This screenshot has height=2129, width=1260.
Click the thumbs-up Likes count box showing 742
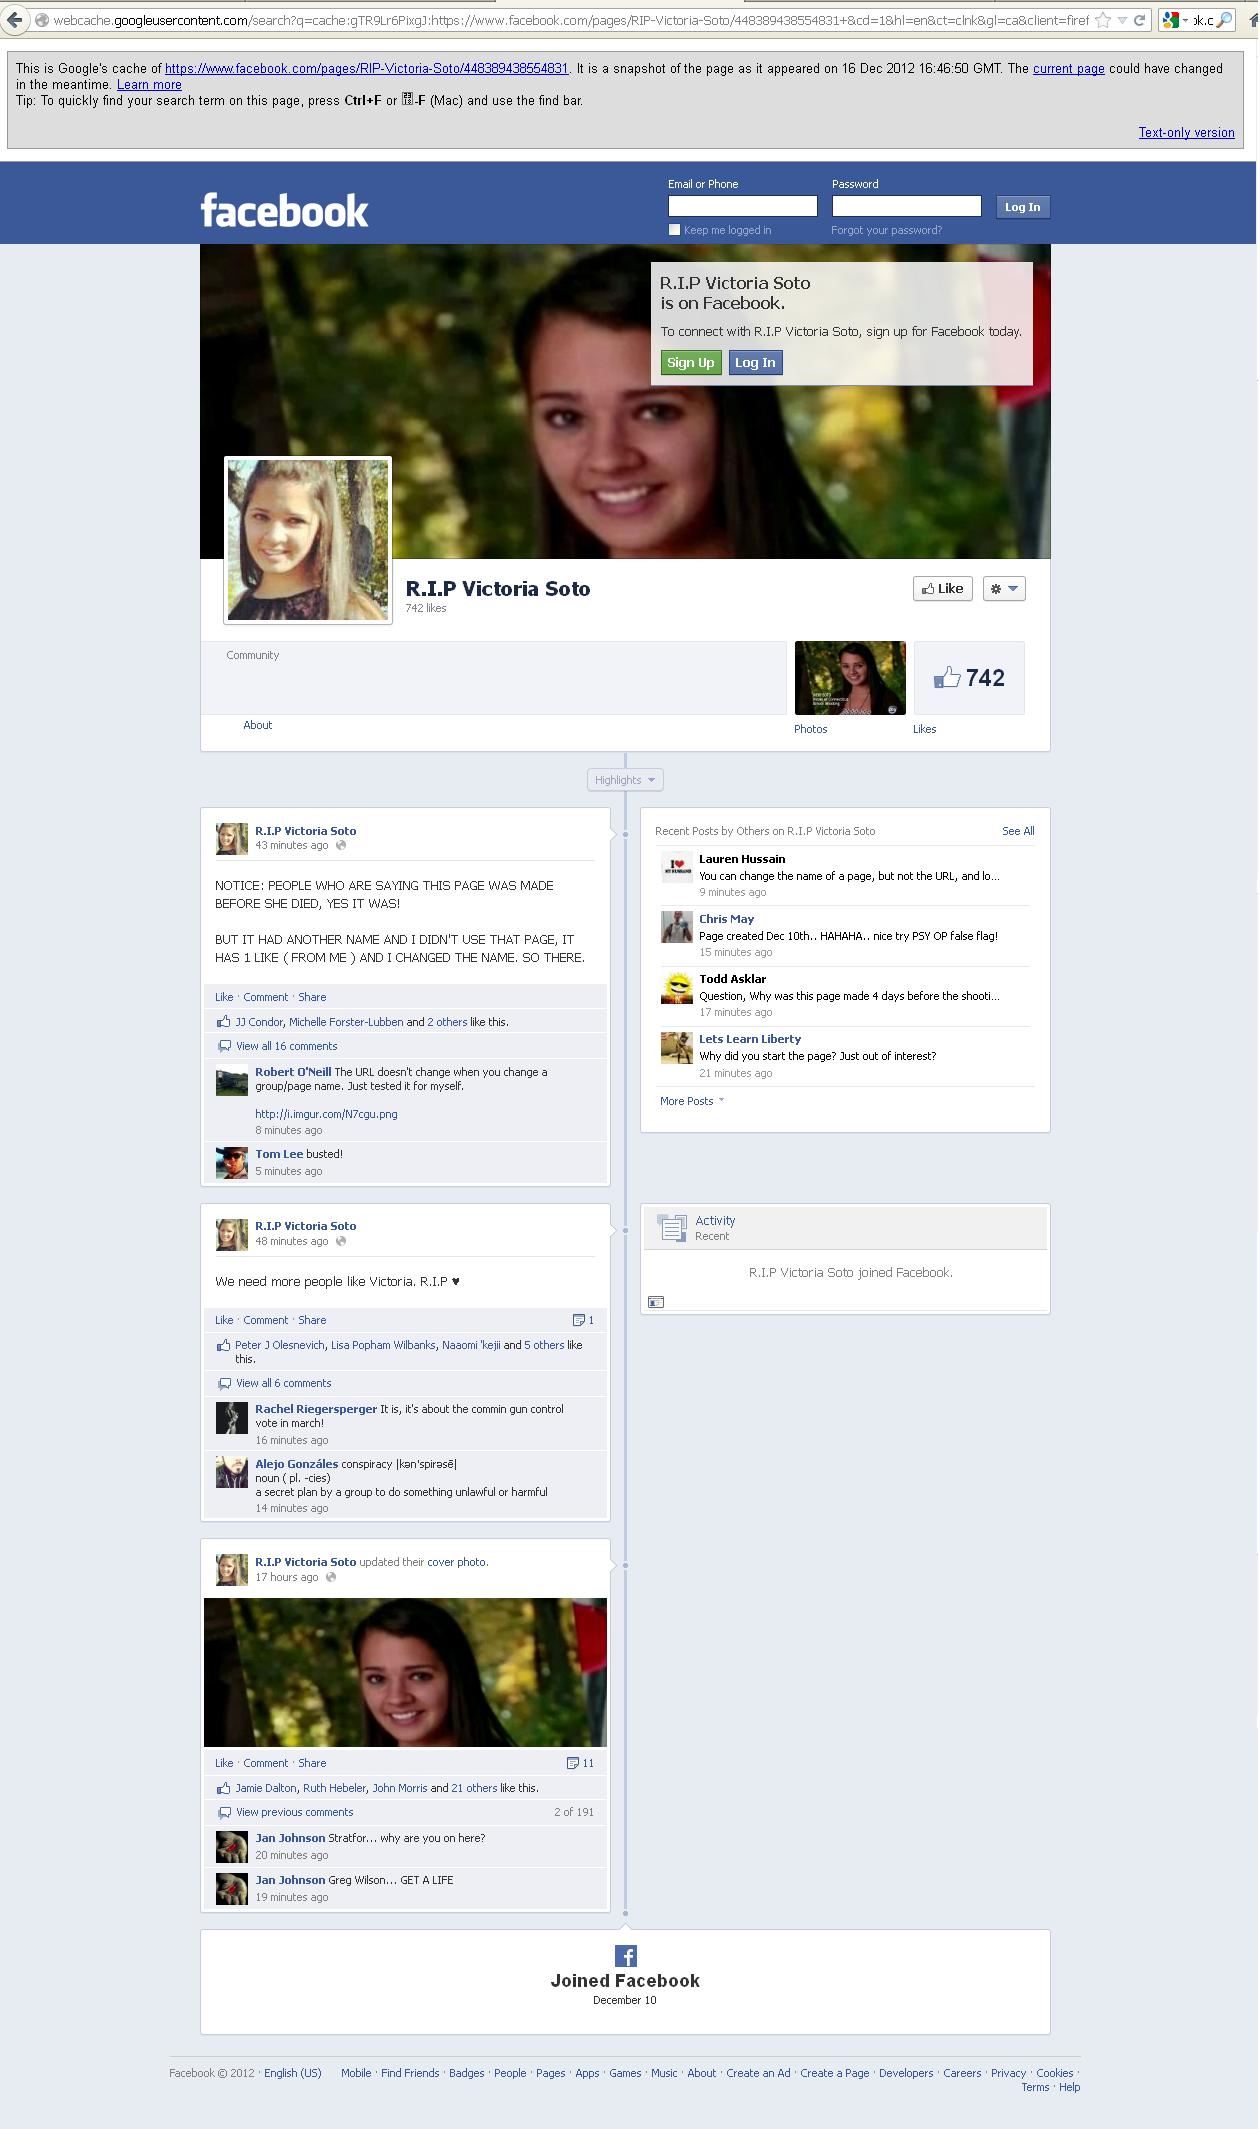click(969, 678)
